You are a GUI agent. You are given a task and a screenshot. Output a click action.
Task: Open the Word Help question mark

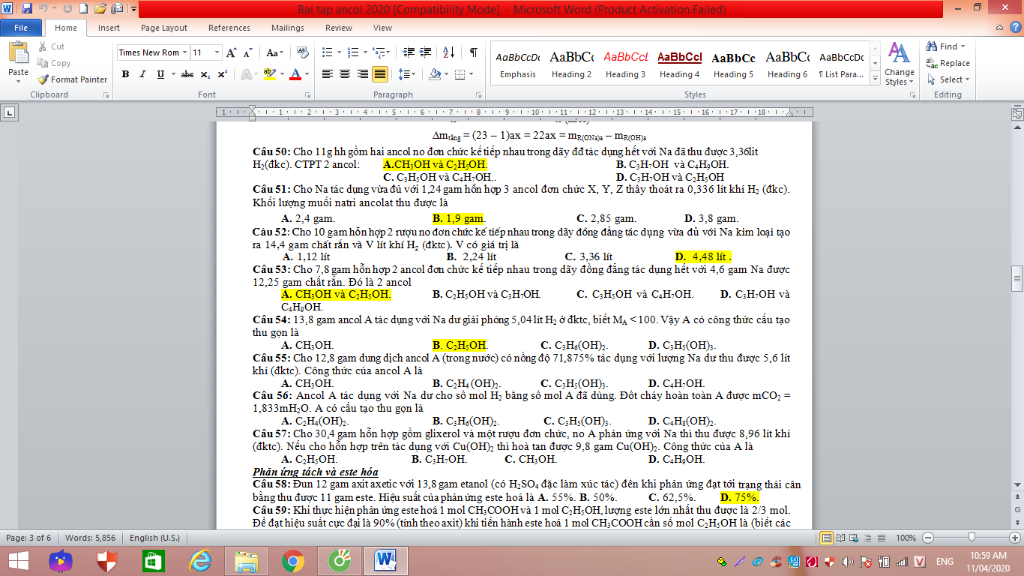(x=1016, y=27)
